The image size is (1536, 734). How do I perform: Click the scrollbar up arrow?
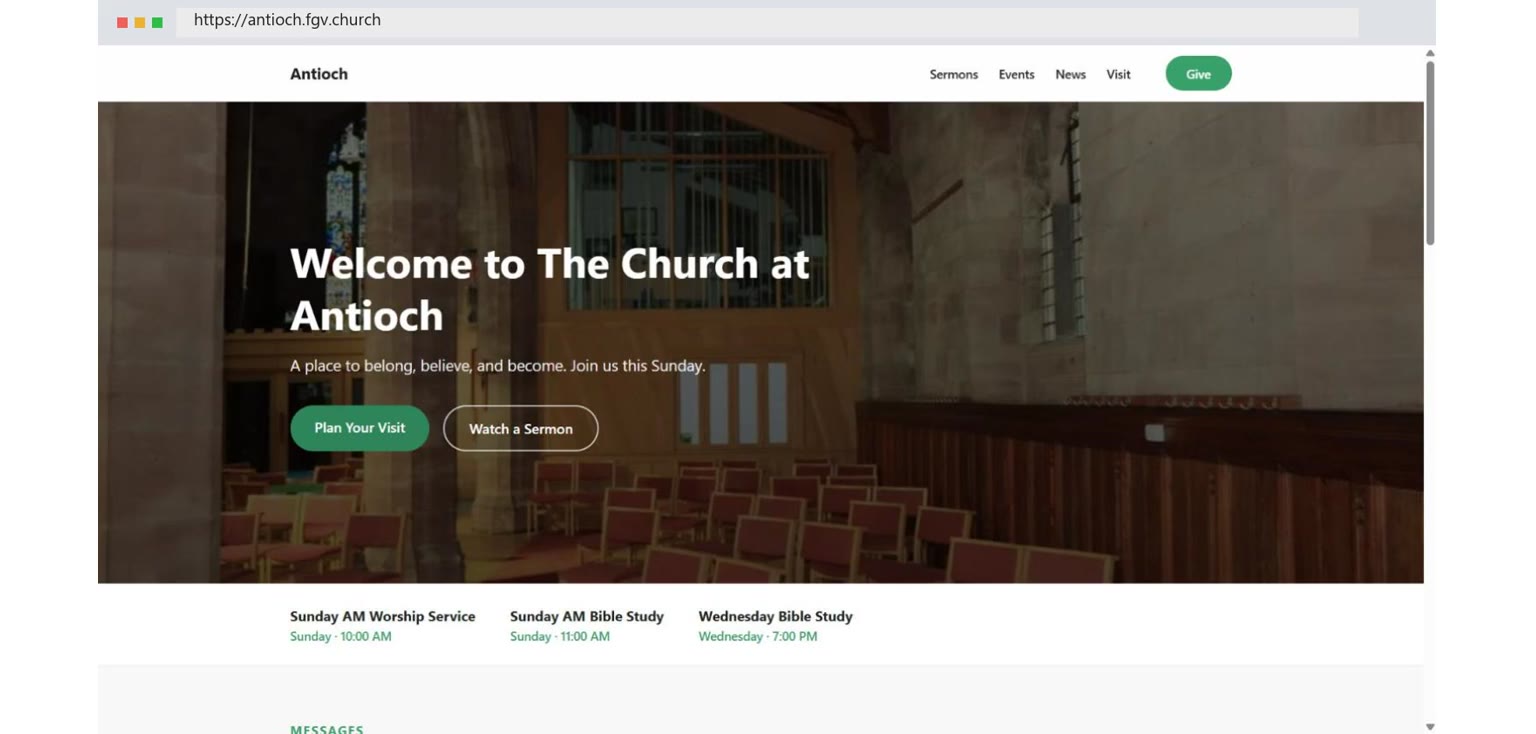coord(1430,53)
